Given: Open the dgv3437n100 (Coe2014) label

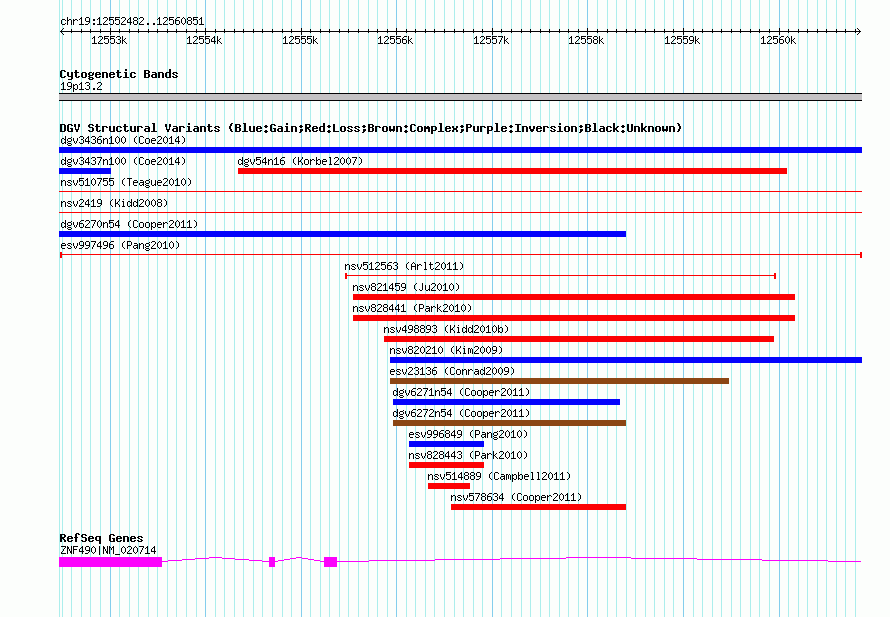Looking at the screenshot, I should click(x=123, y=161).
